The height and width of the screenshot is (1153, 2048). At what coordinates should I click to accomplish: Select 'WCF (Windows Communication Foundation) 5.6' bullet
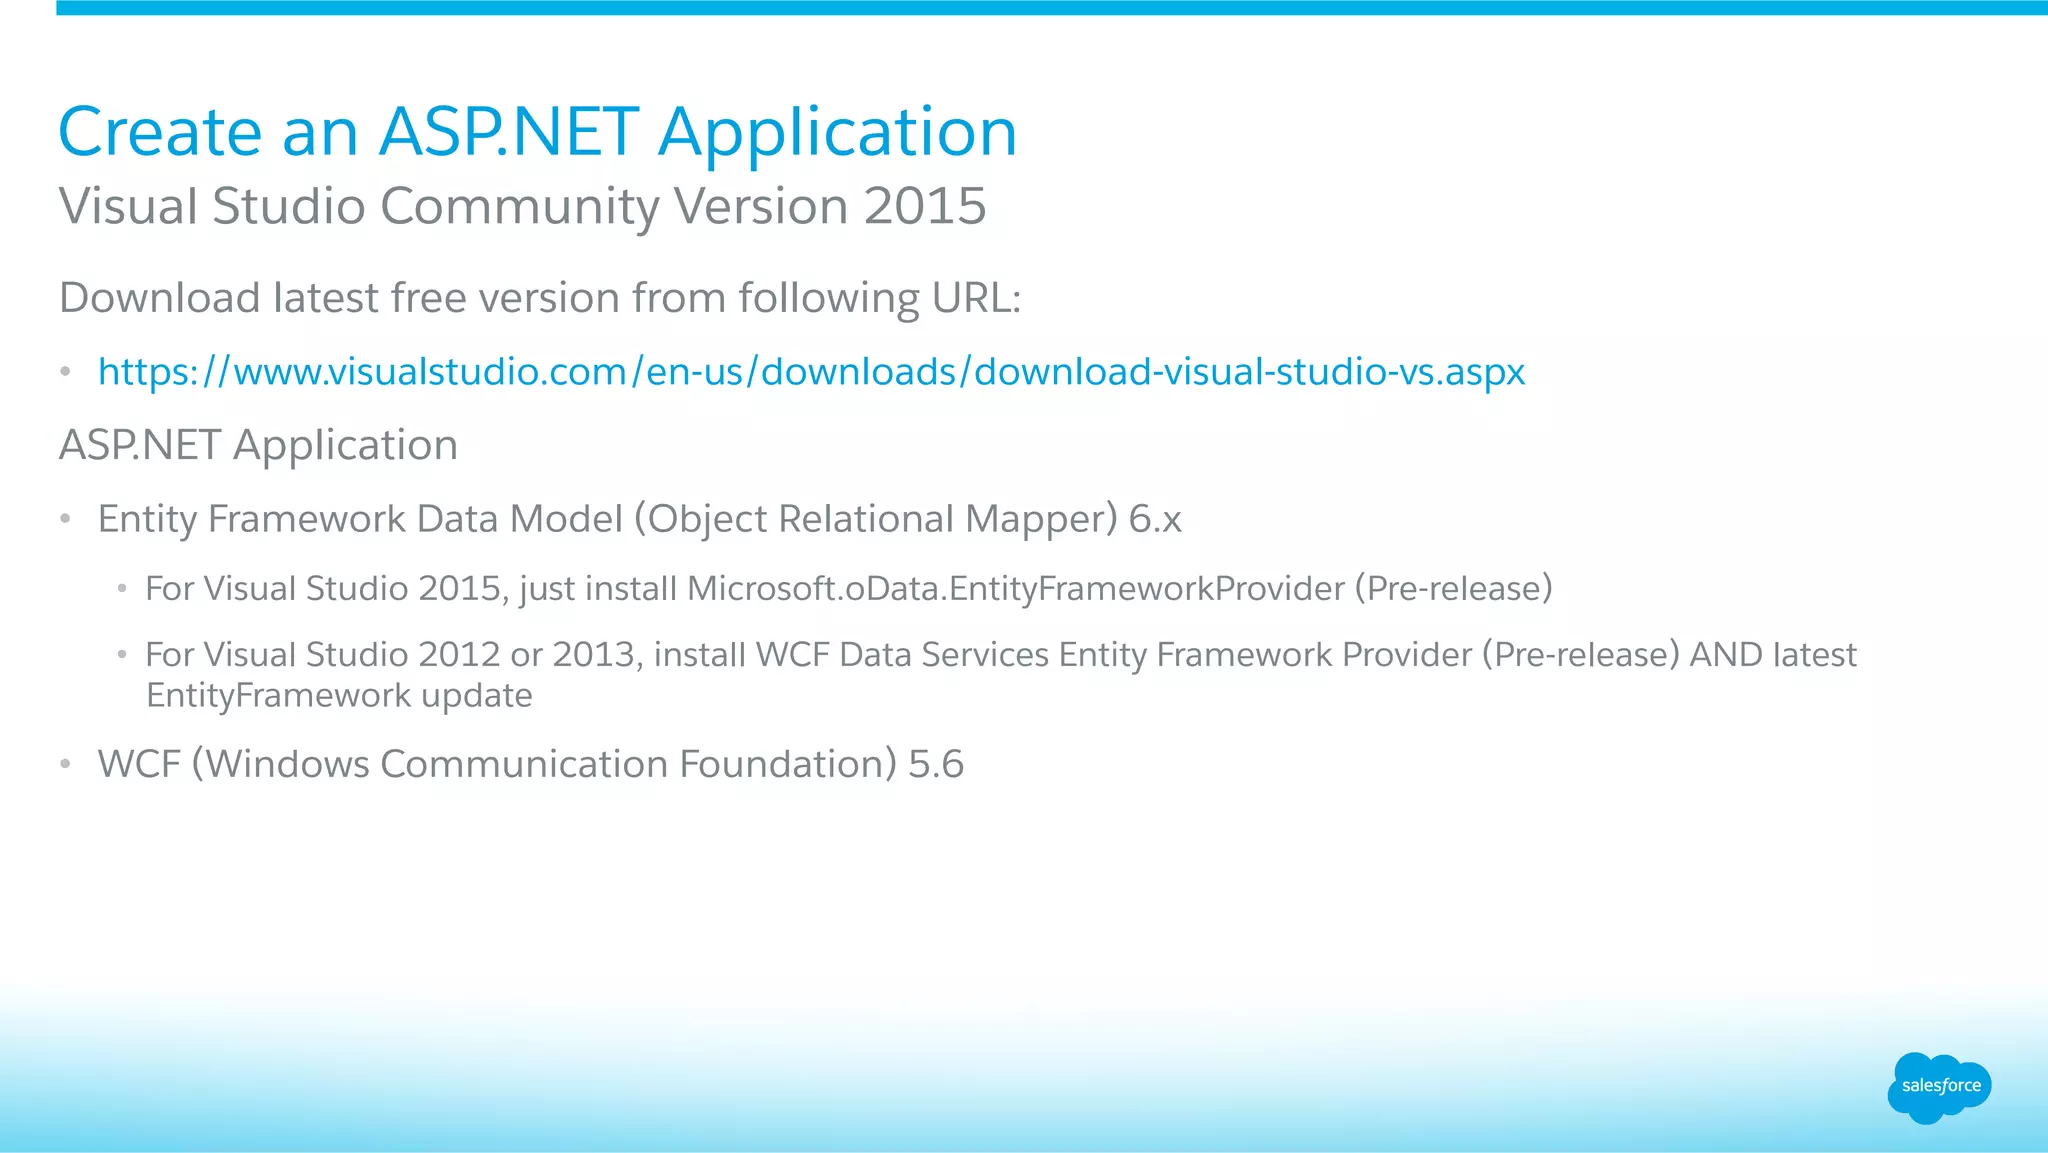click(x=531, y=764)
